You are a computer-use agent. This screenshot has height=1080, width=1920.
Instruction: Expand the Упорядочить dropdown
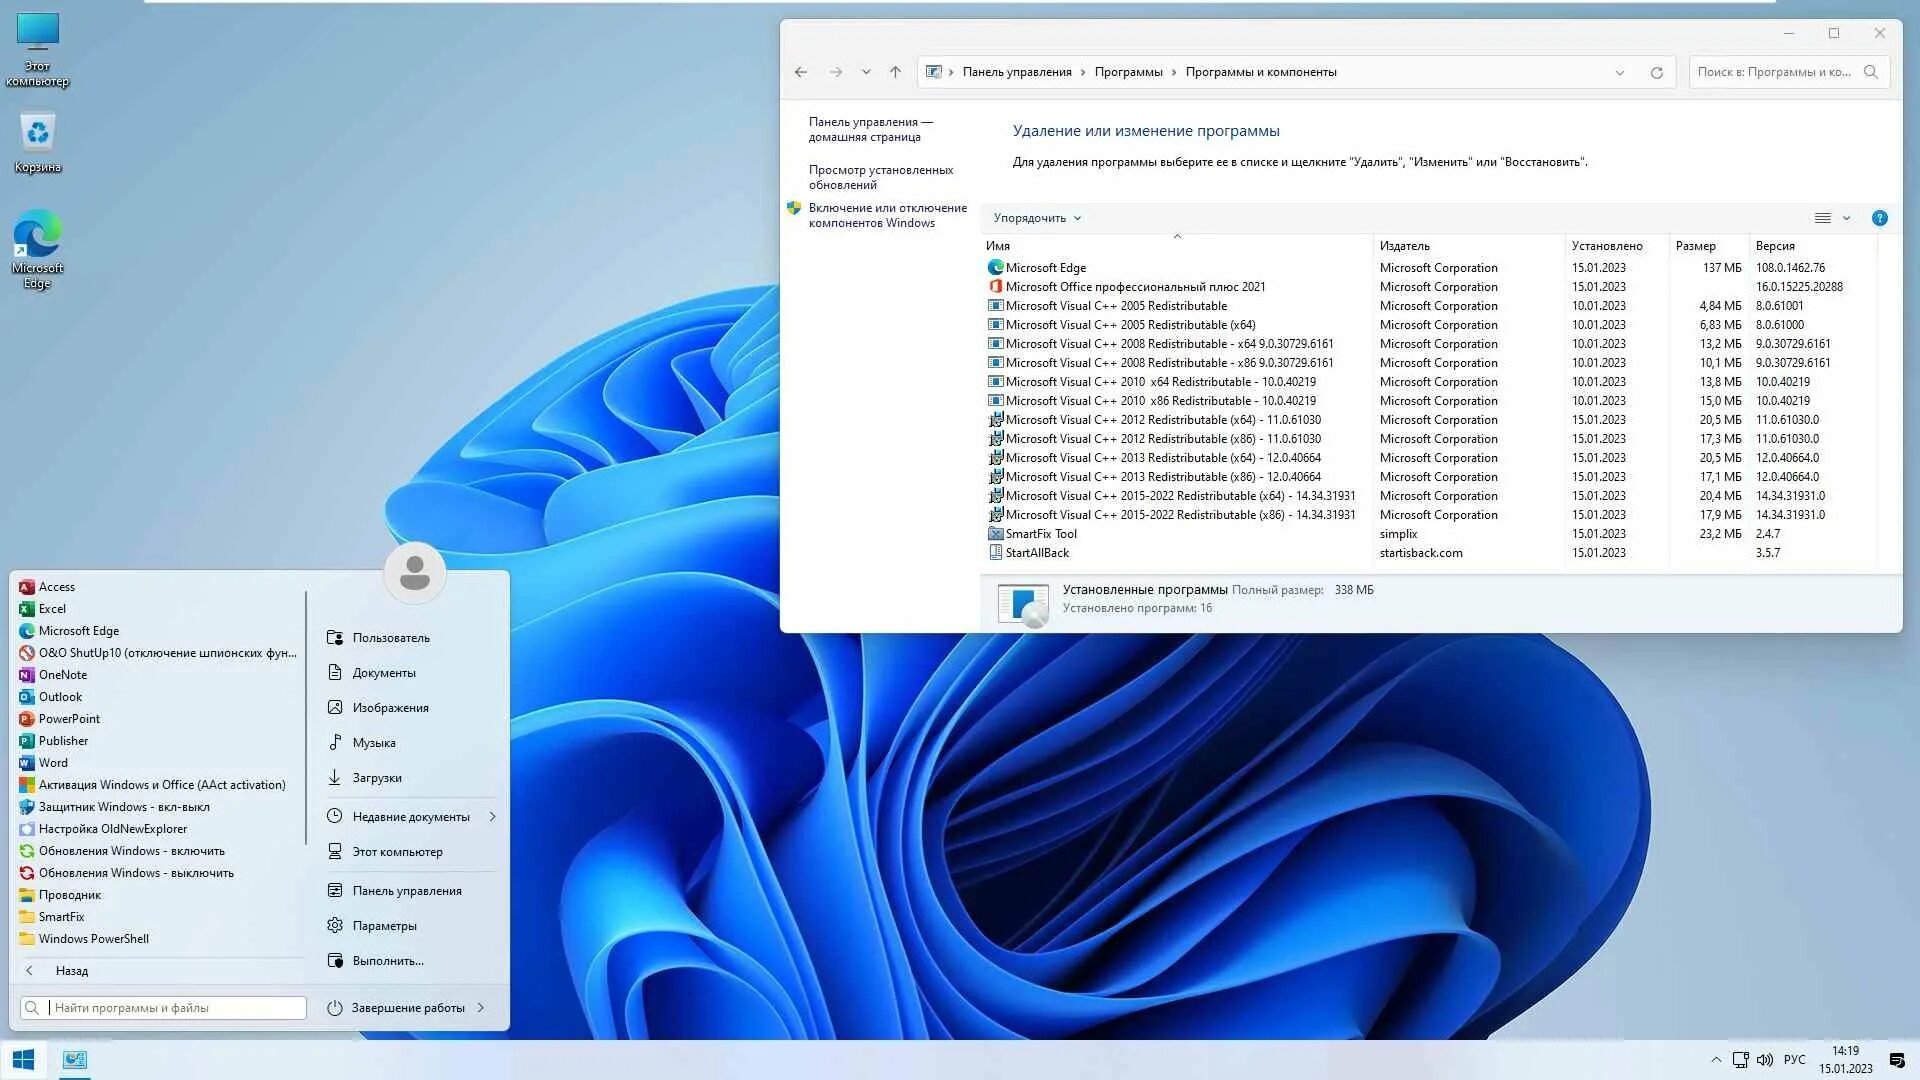point(1037,218)
